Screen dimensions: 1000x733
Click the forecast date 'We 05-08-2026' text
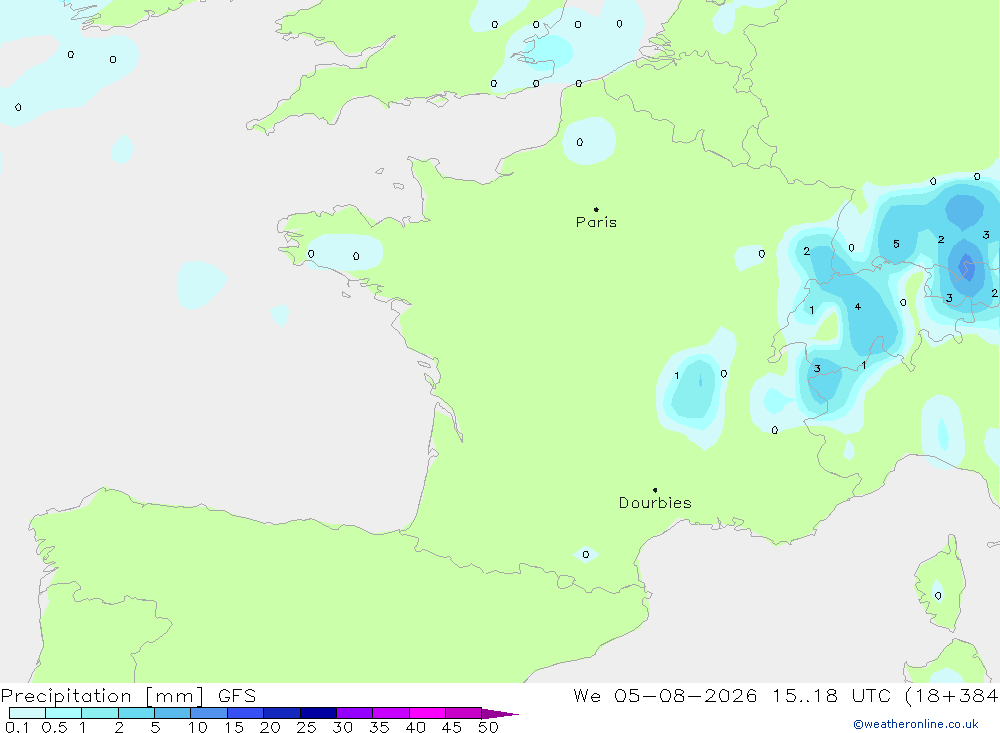pos(665,695)
